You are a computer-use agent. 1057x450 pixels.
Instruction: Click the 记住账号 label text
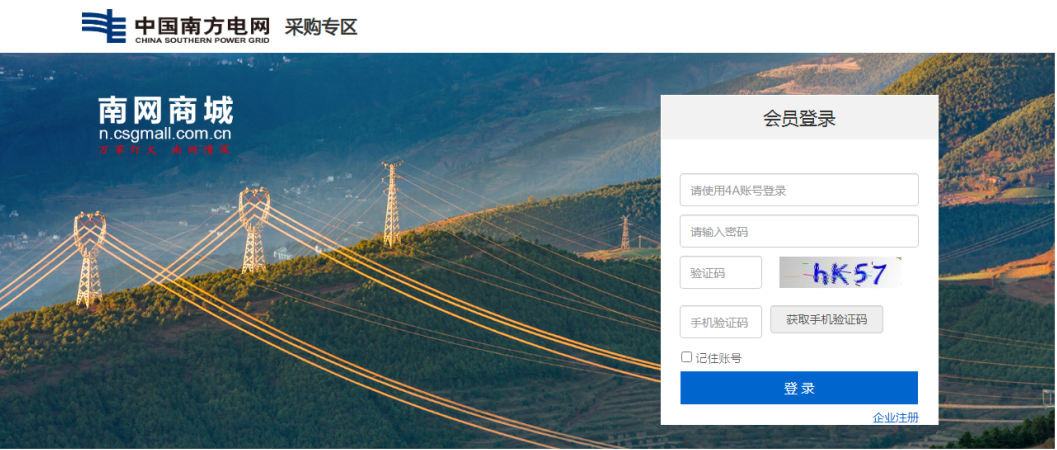(x=719, y=358)
